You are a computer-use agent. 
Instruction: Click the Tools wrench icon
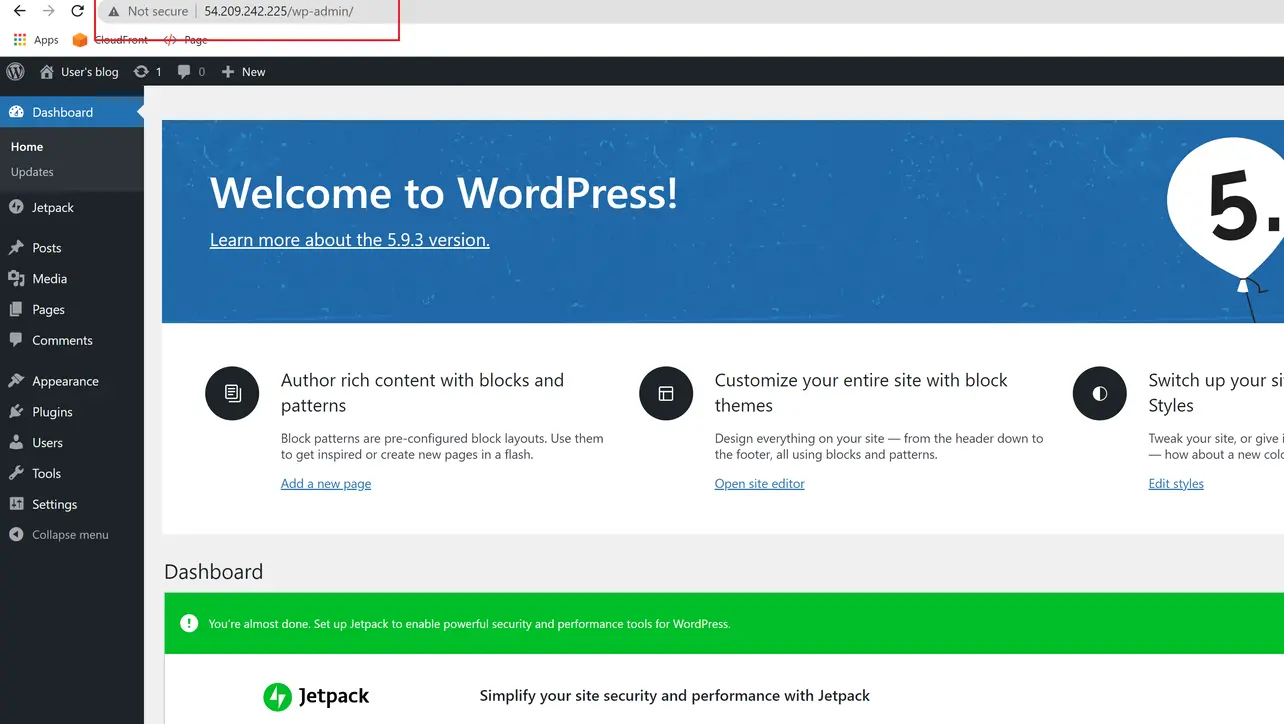(x=16, y=473)
